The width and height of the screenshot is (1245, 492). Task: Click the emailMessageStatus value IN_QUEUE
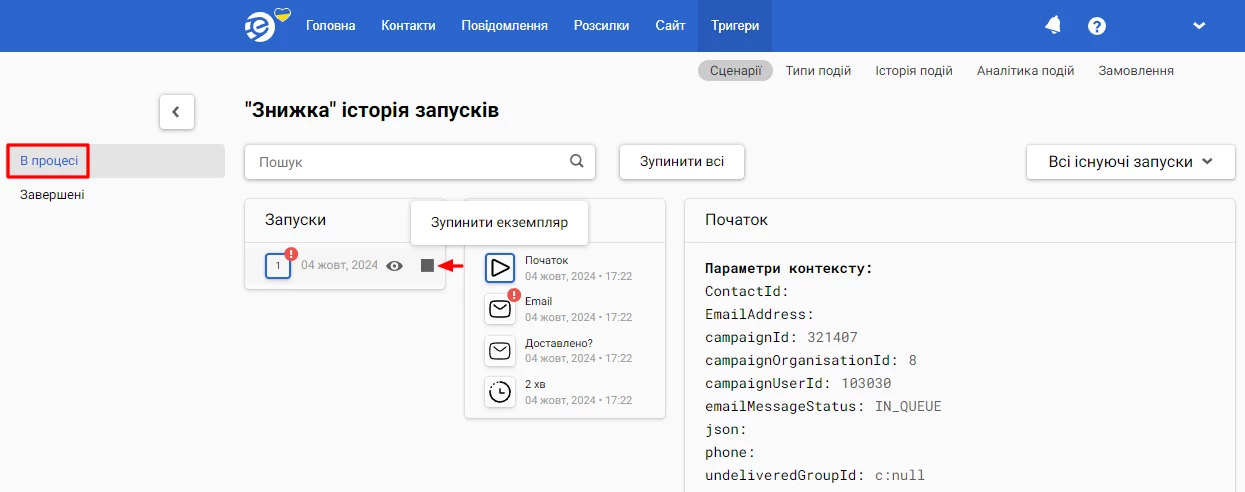908,407
